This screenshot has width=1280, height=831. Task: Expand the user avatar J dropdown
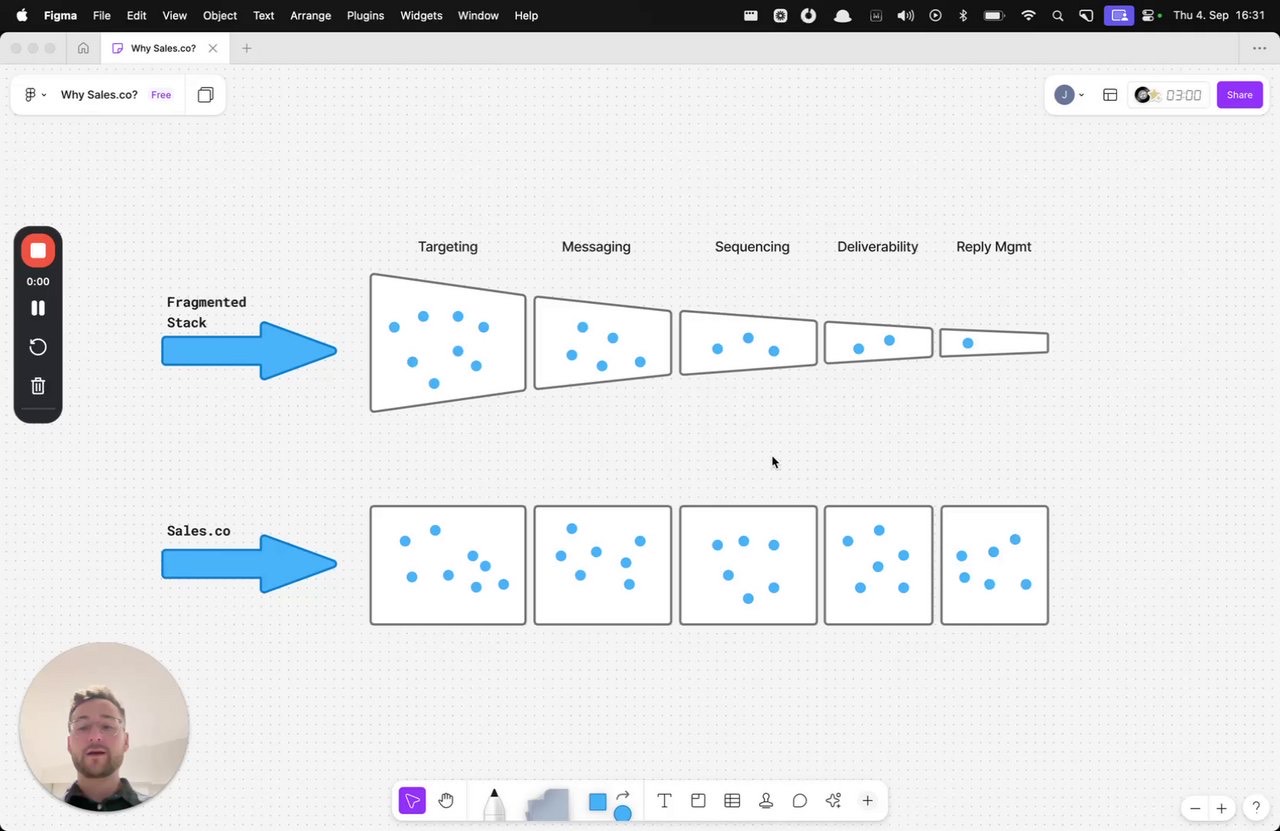click(x=1069, y=95)
